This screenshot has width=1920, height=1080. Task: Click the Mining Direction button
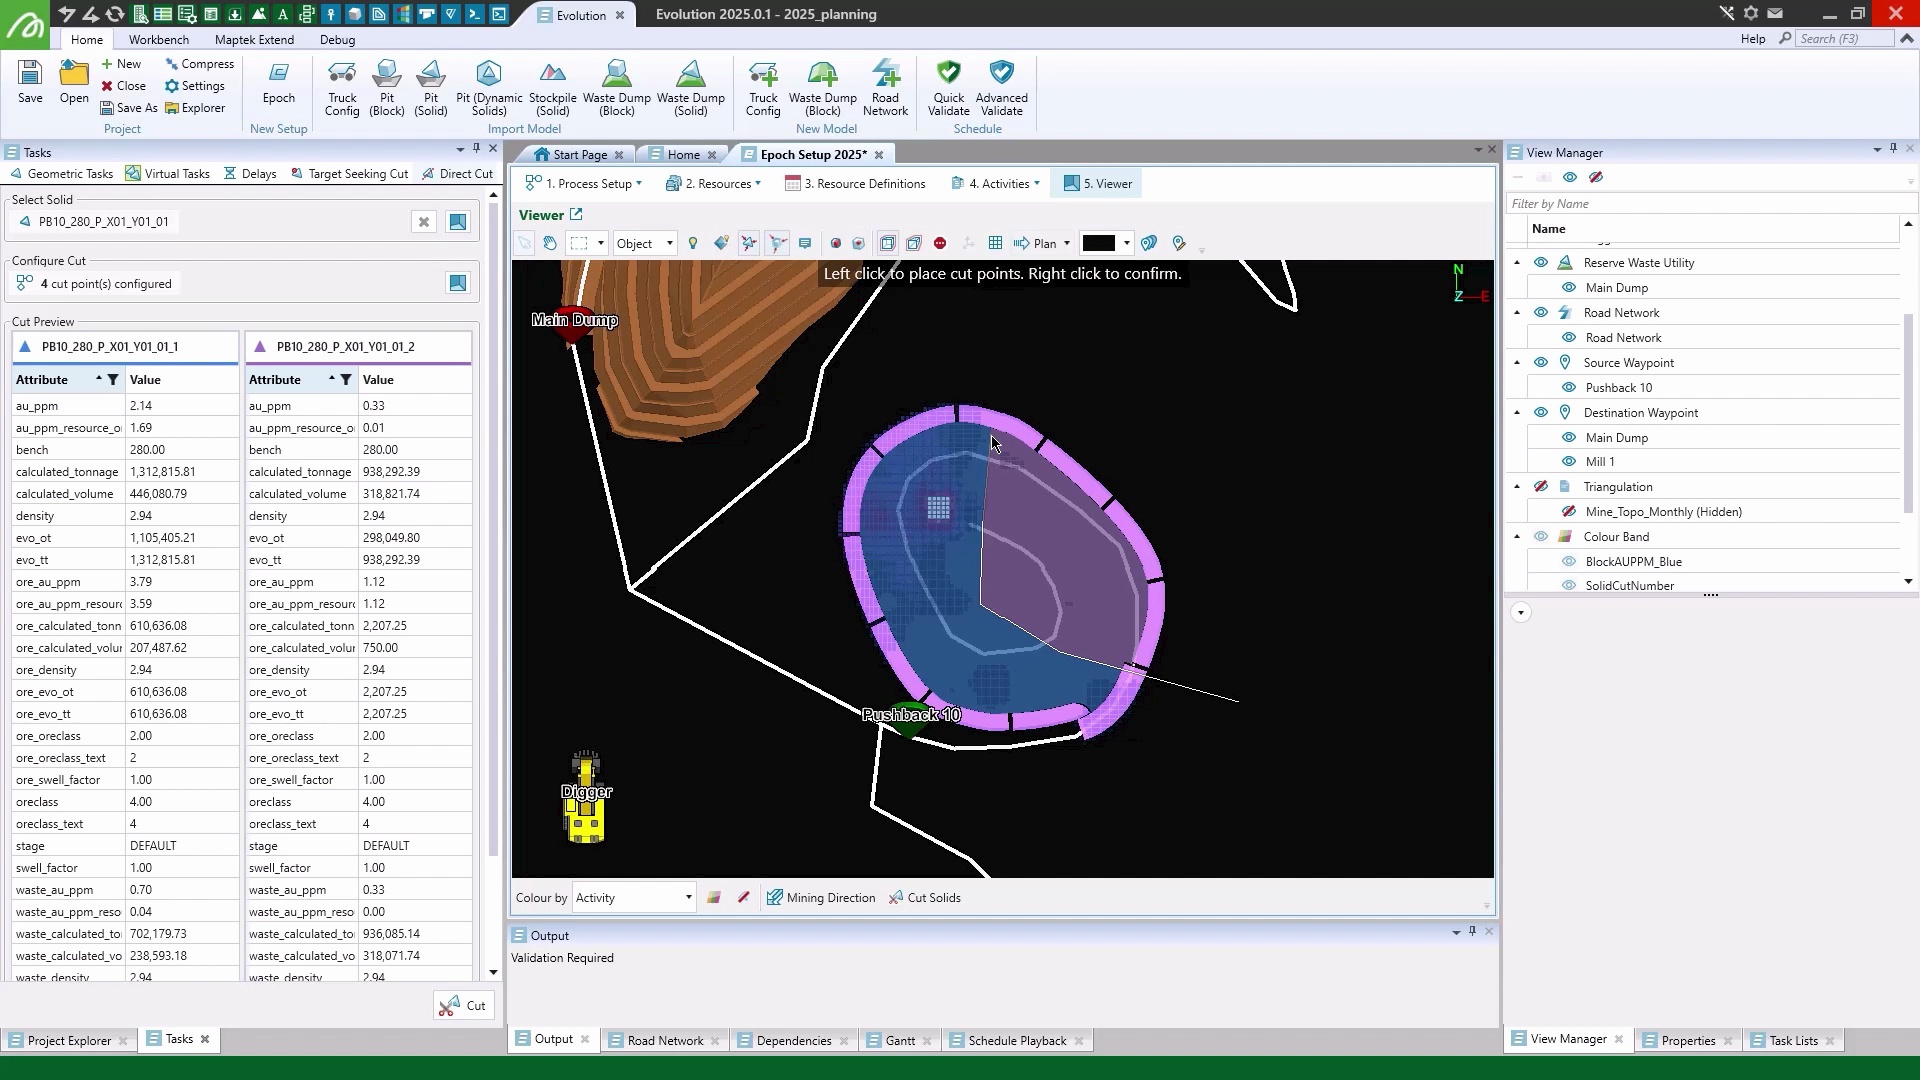[821, 898]
